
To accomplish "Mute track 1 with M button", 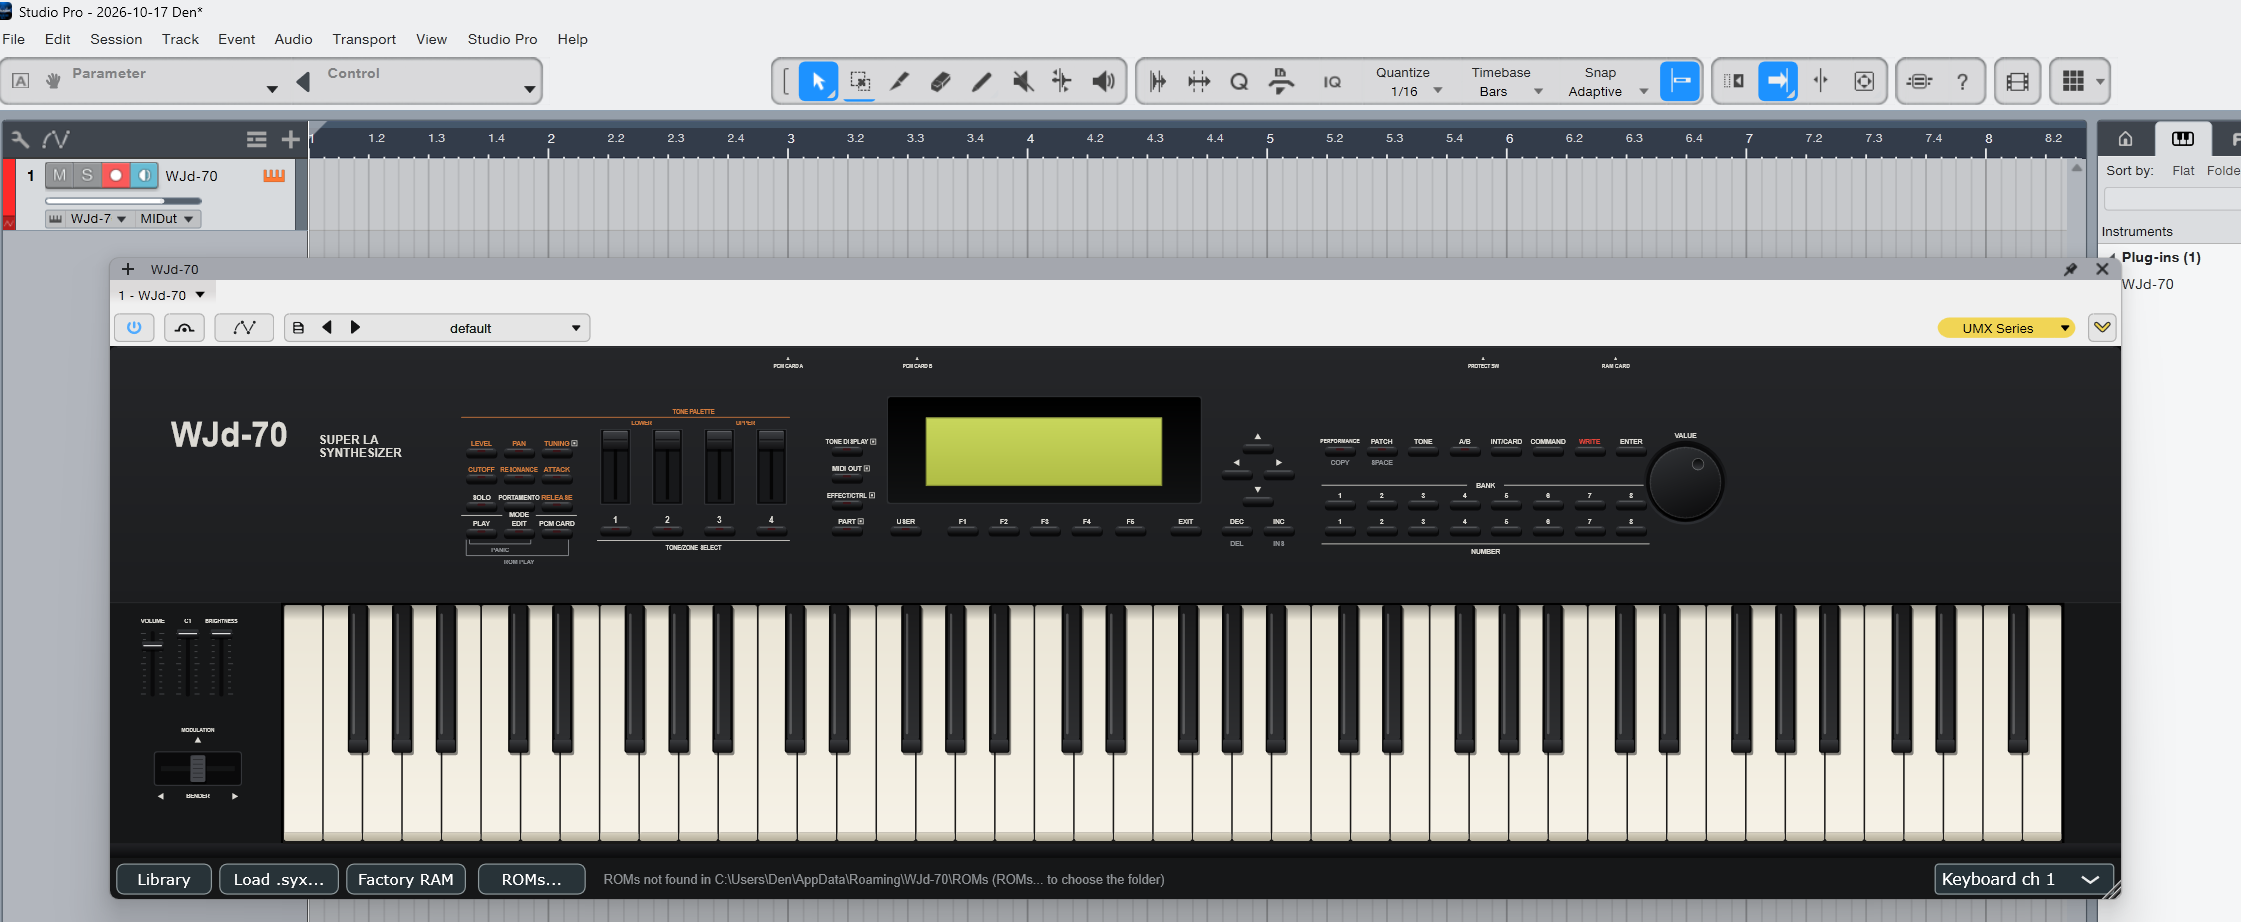I will pos(60,176).
